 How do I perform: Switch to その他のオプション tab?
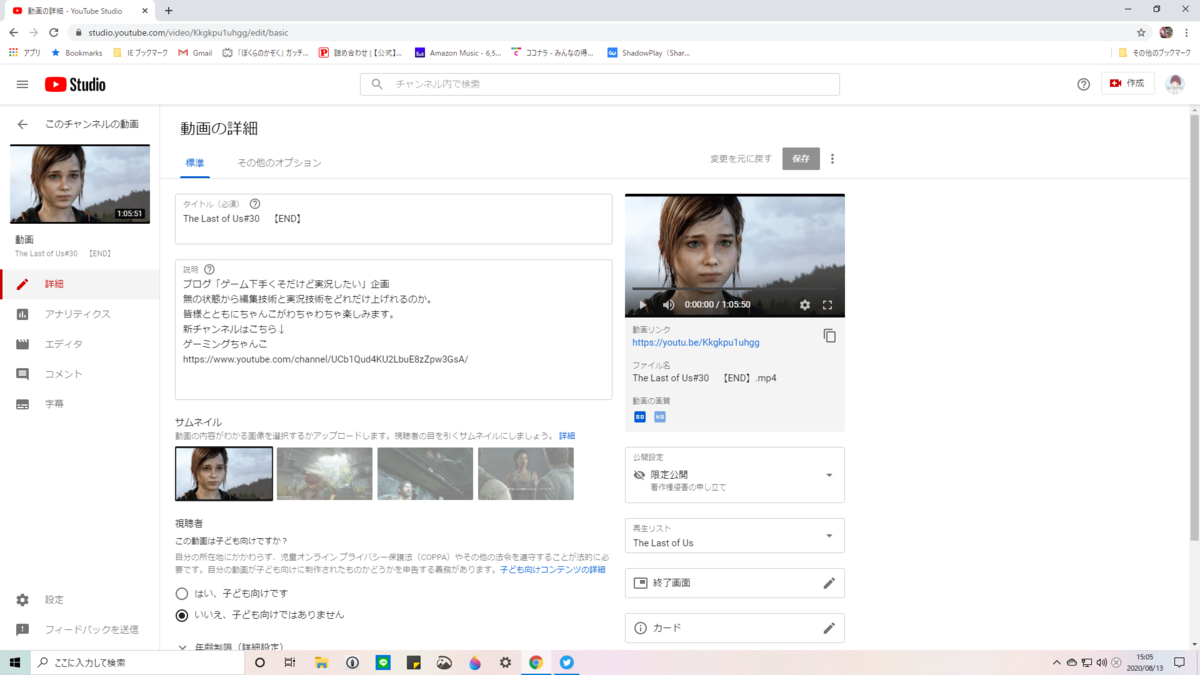pos(279,162)
